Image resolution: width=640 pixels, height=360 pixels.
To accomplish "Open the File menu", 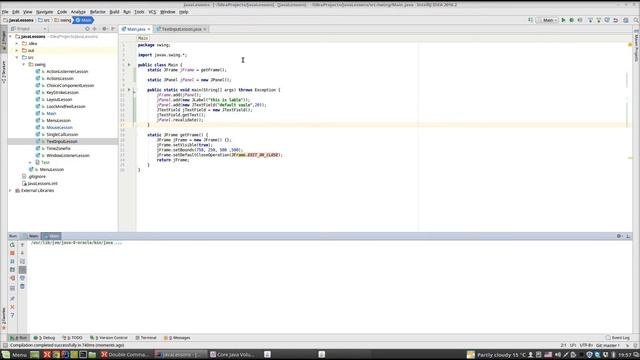I will click(x=5, y=12).
